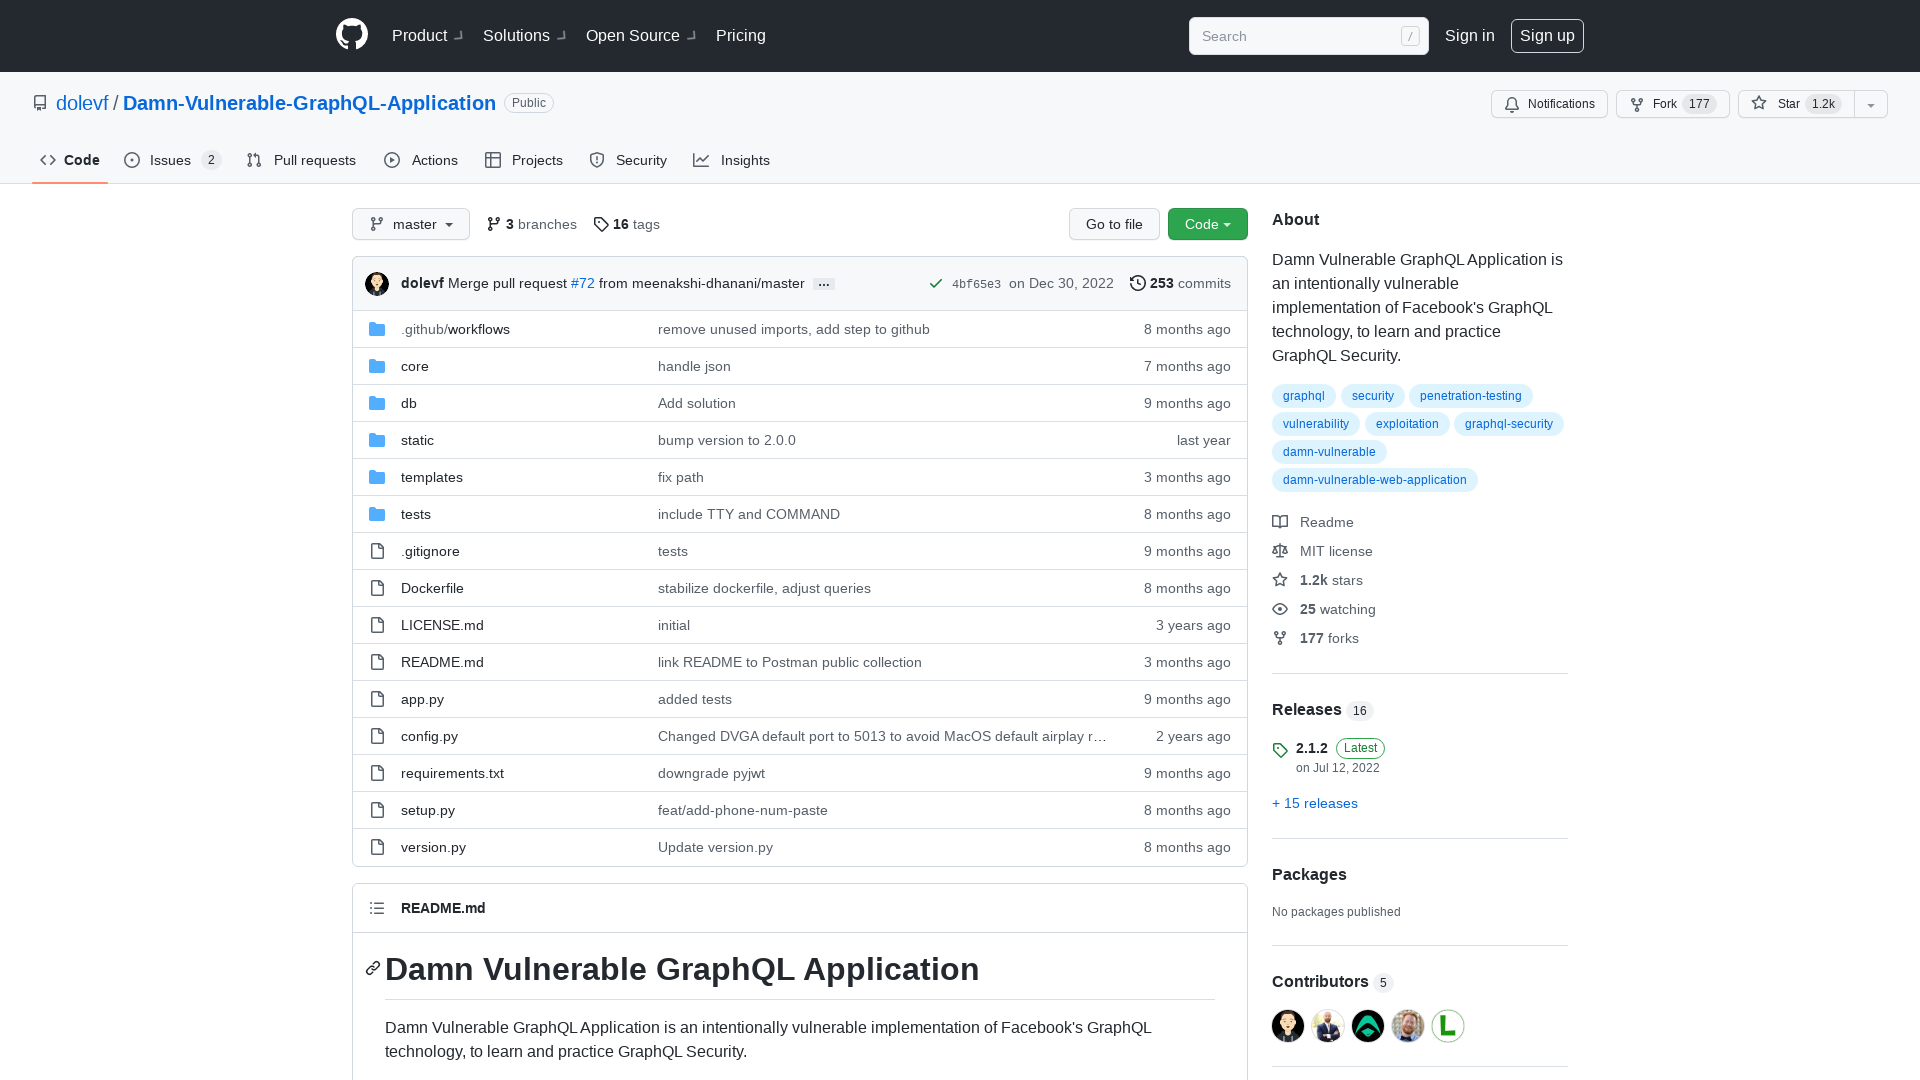The height and width of the screenshot is (1080, 1920).
Task: Click the green L contributor avatar
Action: pyautogui.click(x=1448, y=1026)
